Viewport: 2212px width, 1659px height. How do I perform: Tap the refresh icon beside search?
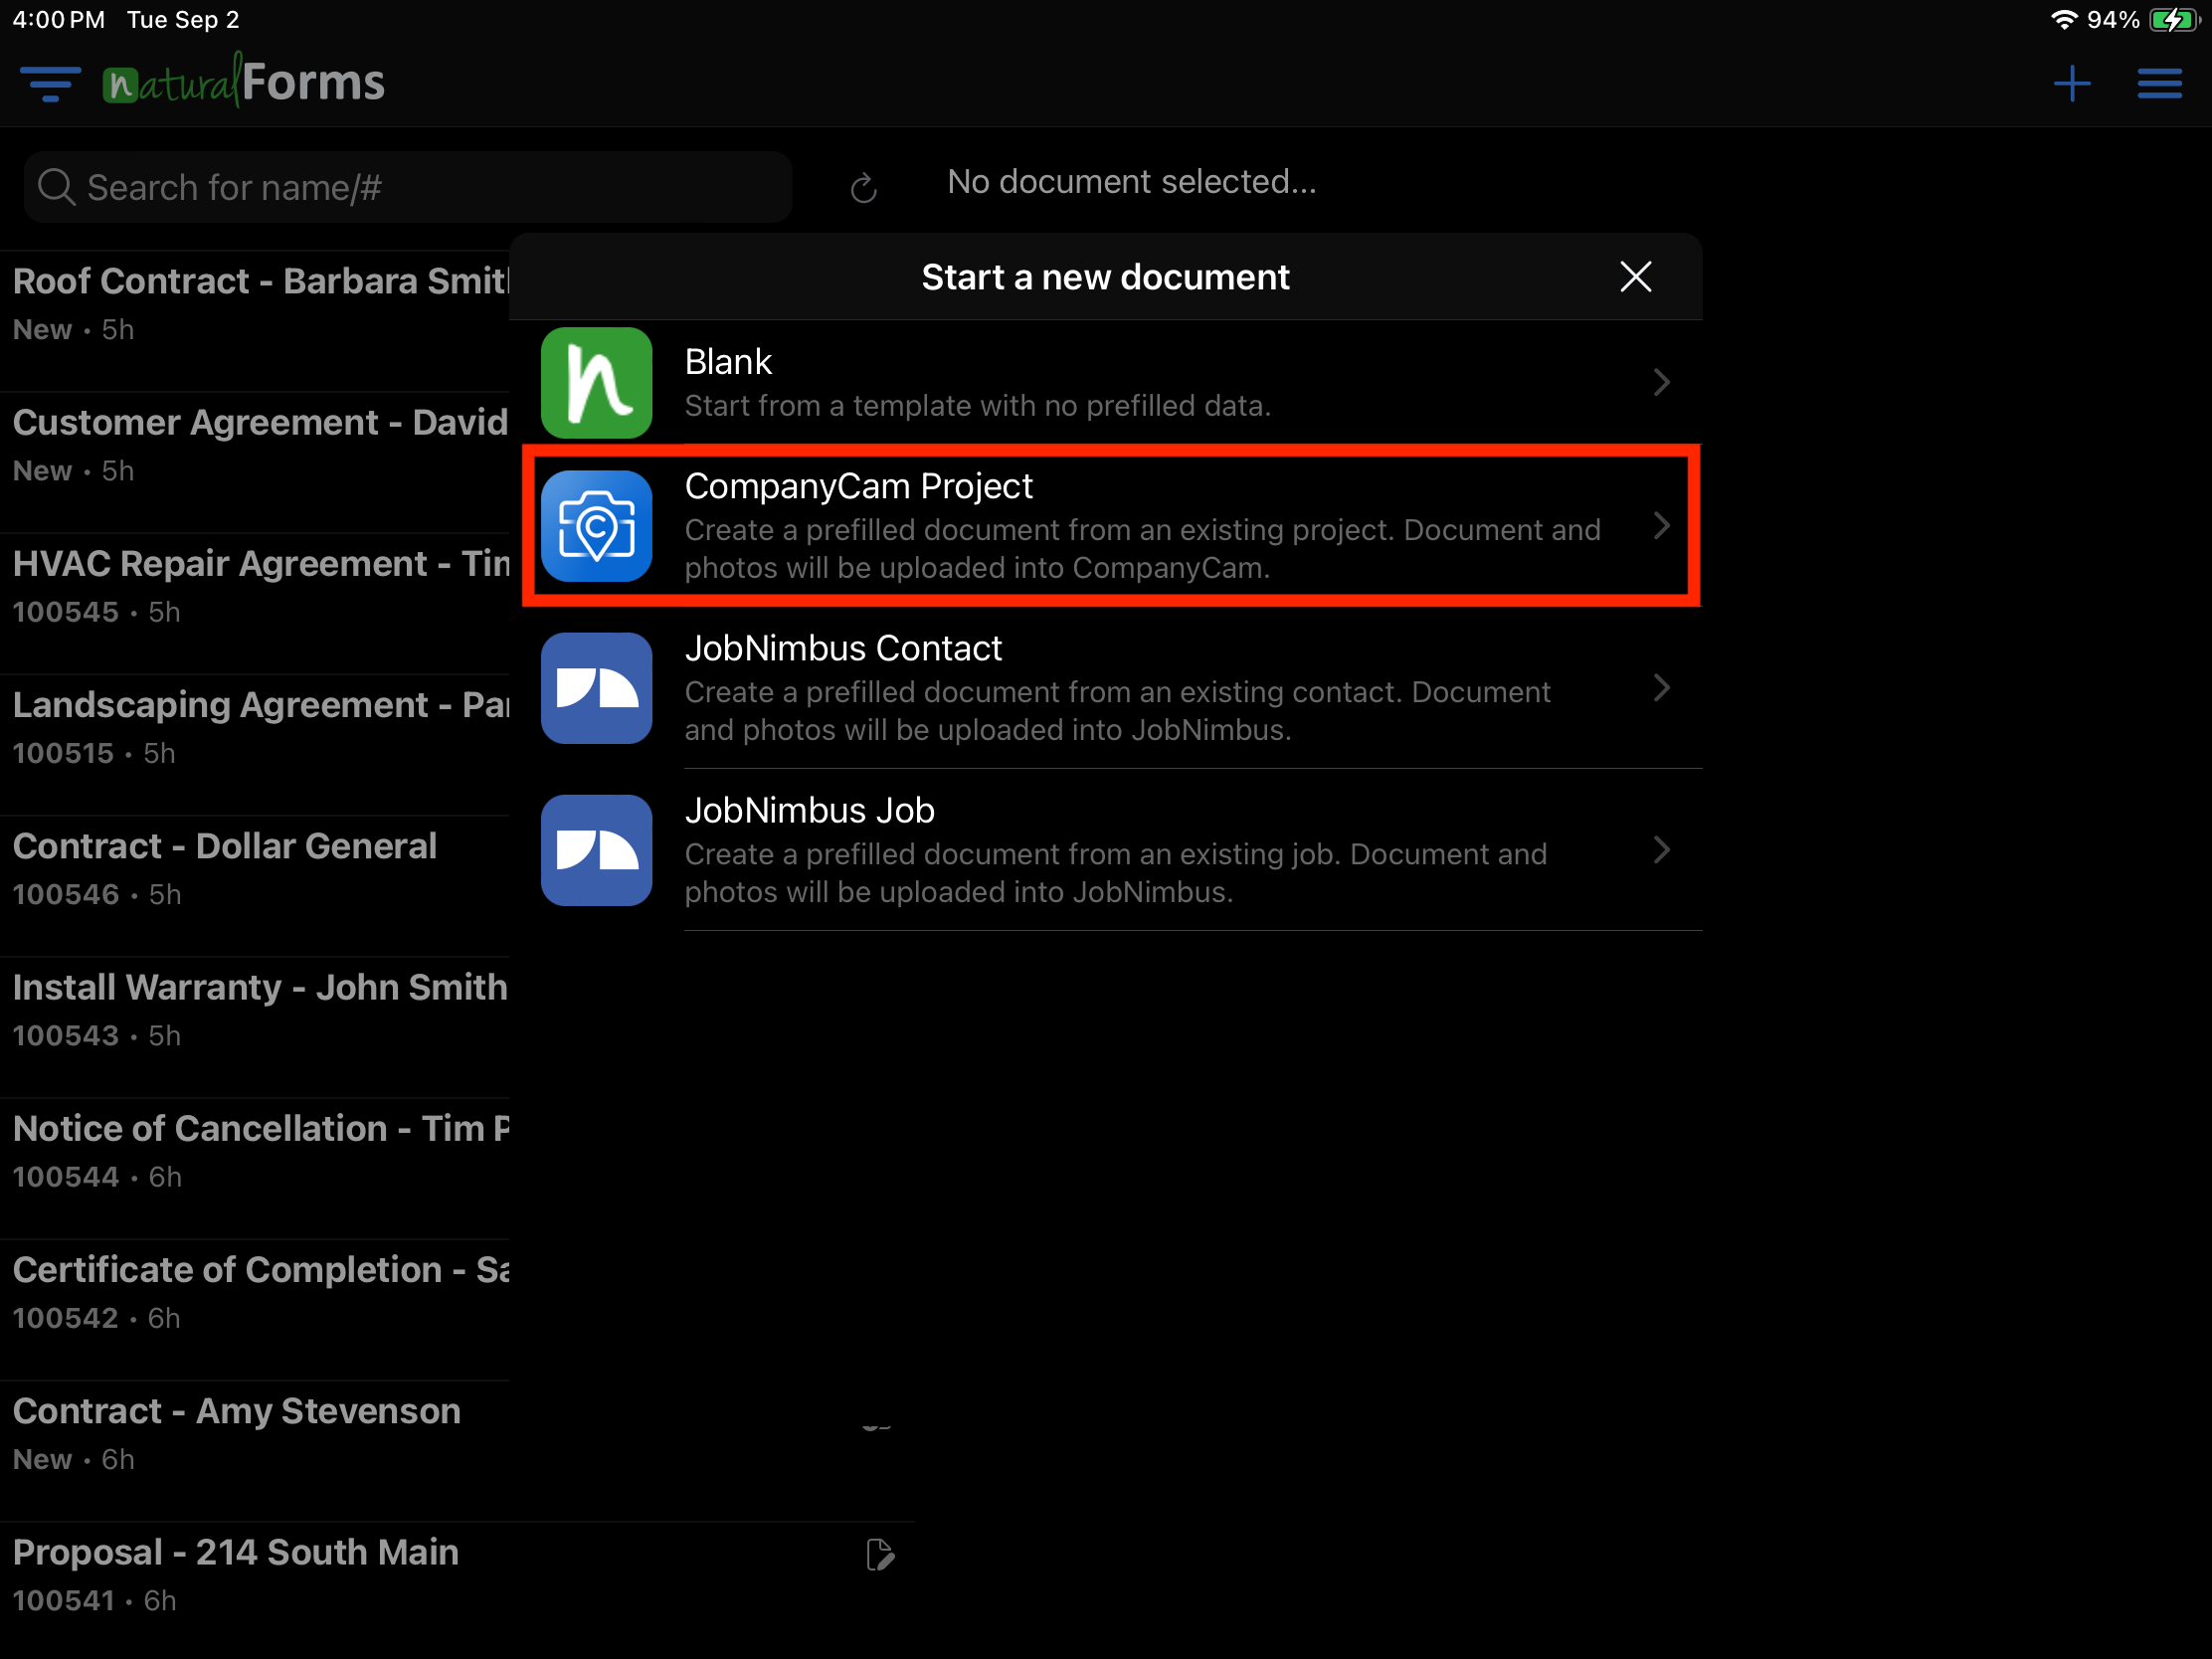pyautogui.click(x=863, y=188)
